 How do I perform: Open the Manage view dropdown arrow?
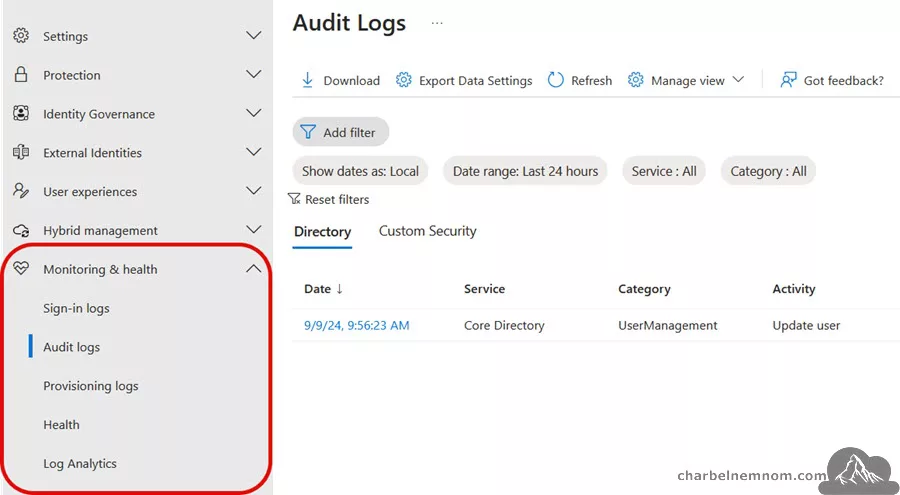point(738,80)
